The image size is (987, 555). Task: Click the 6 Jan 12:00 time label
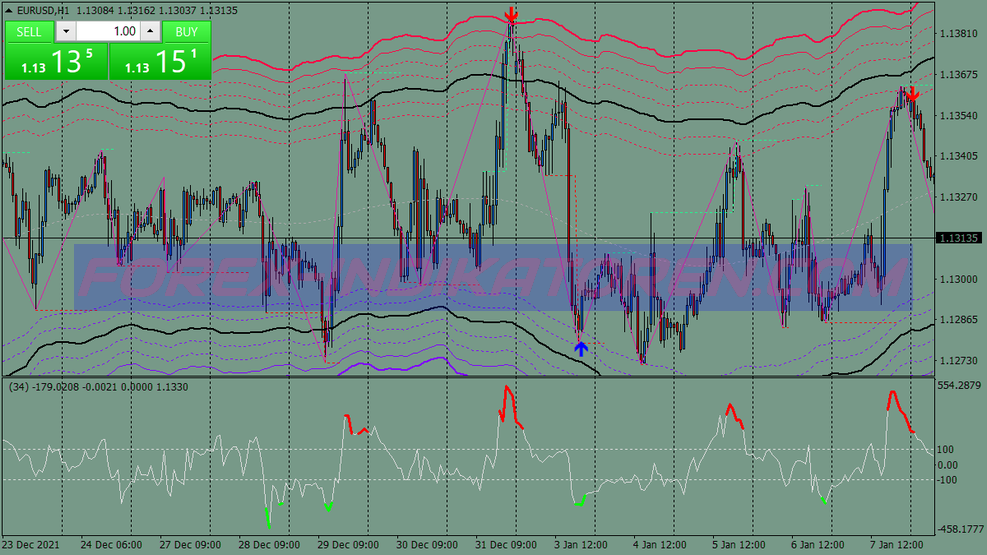[x=818, y=544]
